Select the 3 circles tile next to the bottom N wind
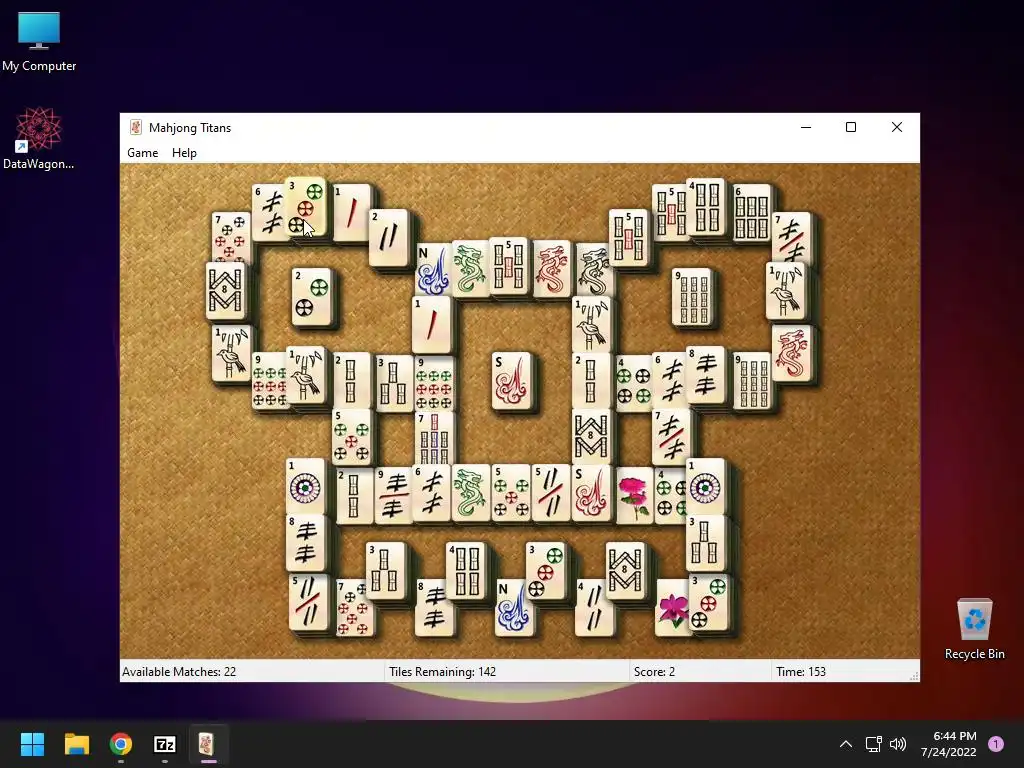Viewport: 1024px width, 768px height. coord(546,570)
